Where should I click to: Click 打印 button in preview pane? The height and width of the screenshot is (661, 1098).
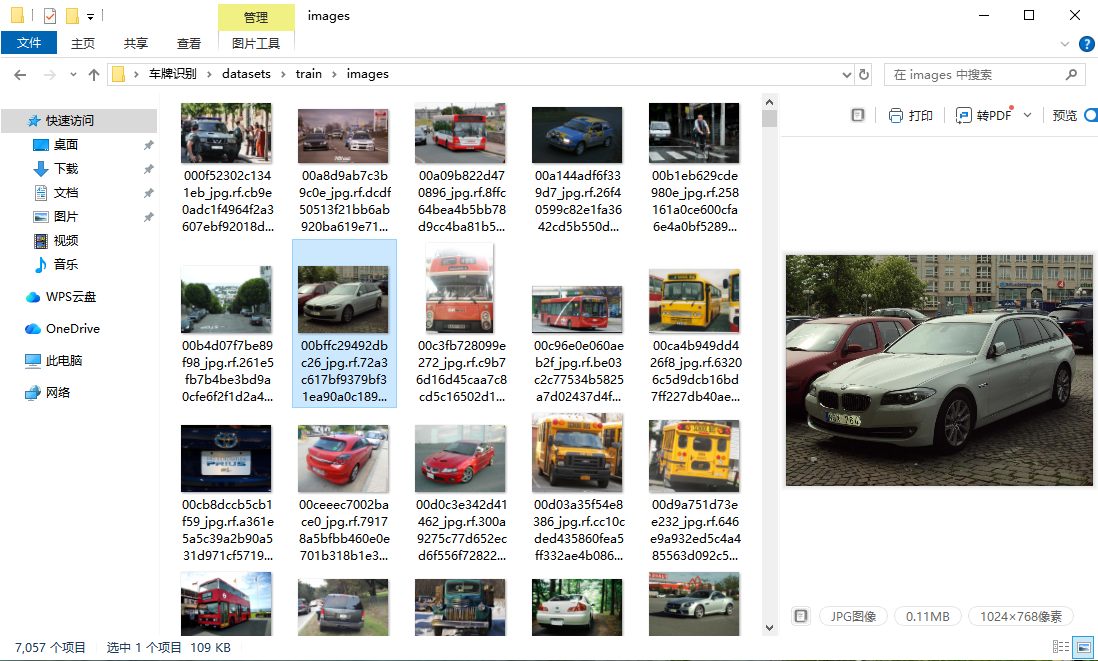point(910,116)
